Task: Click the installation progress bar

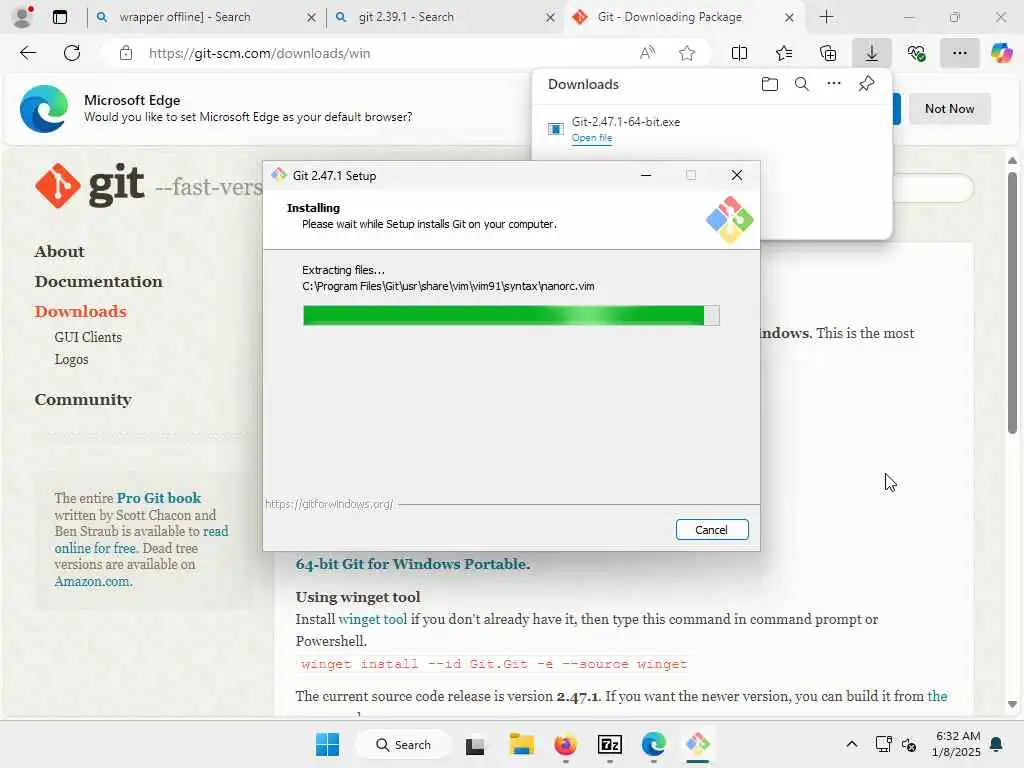Action: [511, 315]
